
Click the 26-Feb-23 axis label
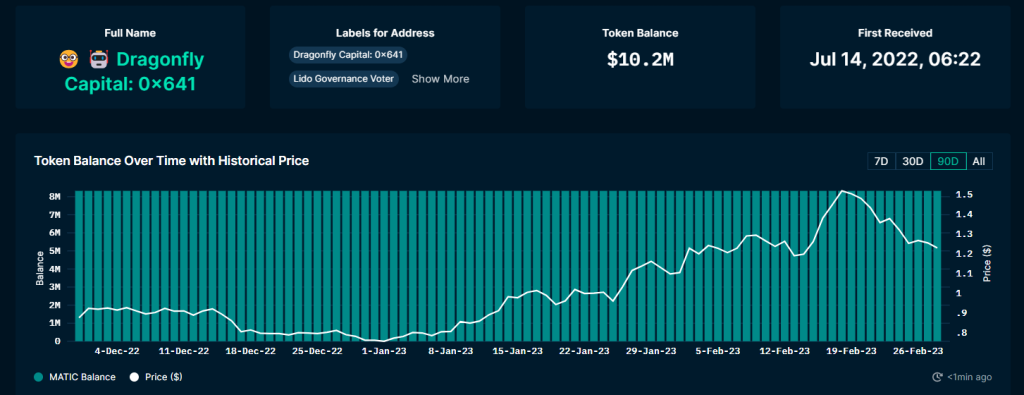tap(919, 351)
